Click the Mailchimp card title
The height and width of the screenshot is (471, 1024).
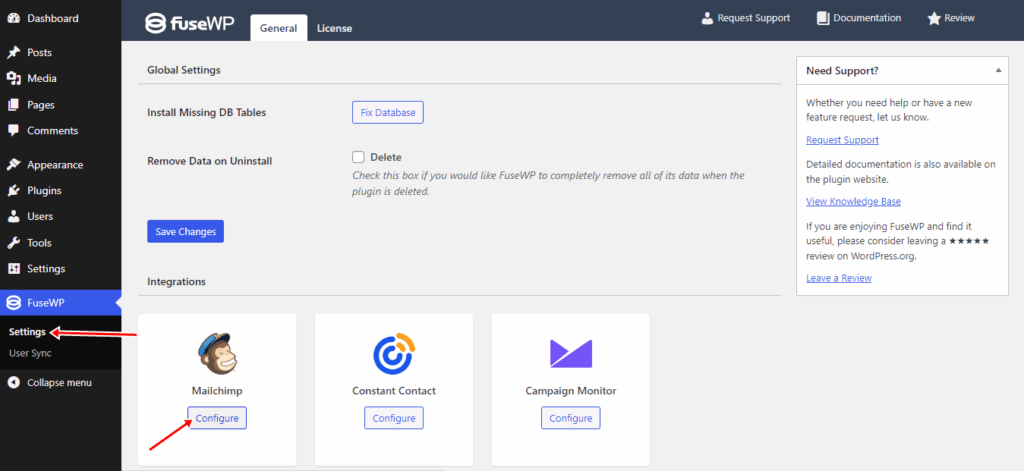[217, 391]
